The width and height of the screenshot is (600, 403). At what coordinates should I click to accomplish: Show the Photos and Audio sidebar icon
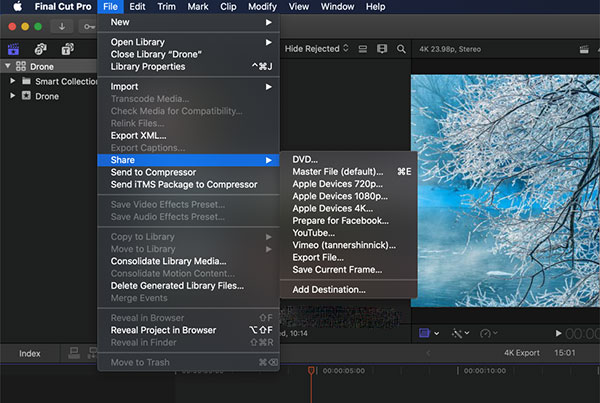(x=41, y=49)
